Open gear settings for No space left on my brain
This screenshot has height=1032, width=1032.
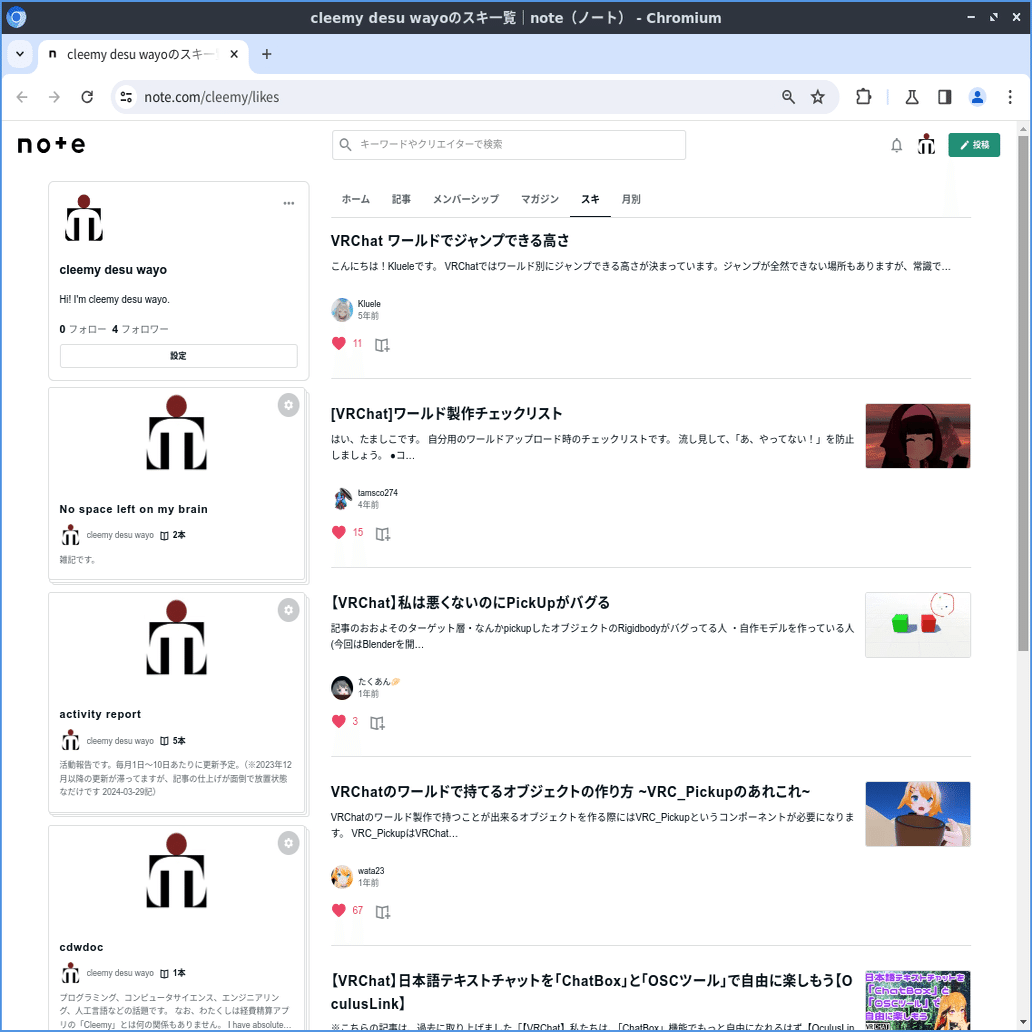288,405
